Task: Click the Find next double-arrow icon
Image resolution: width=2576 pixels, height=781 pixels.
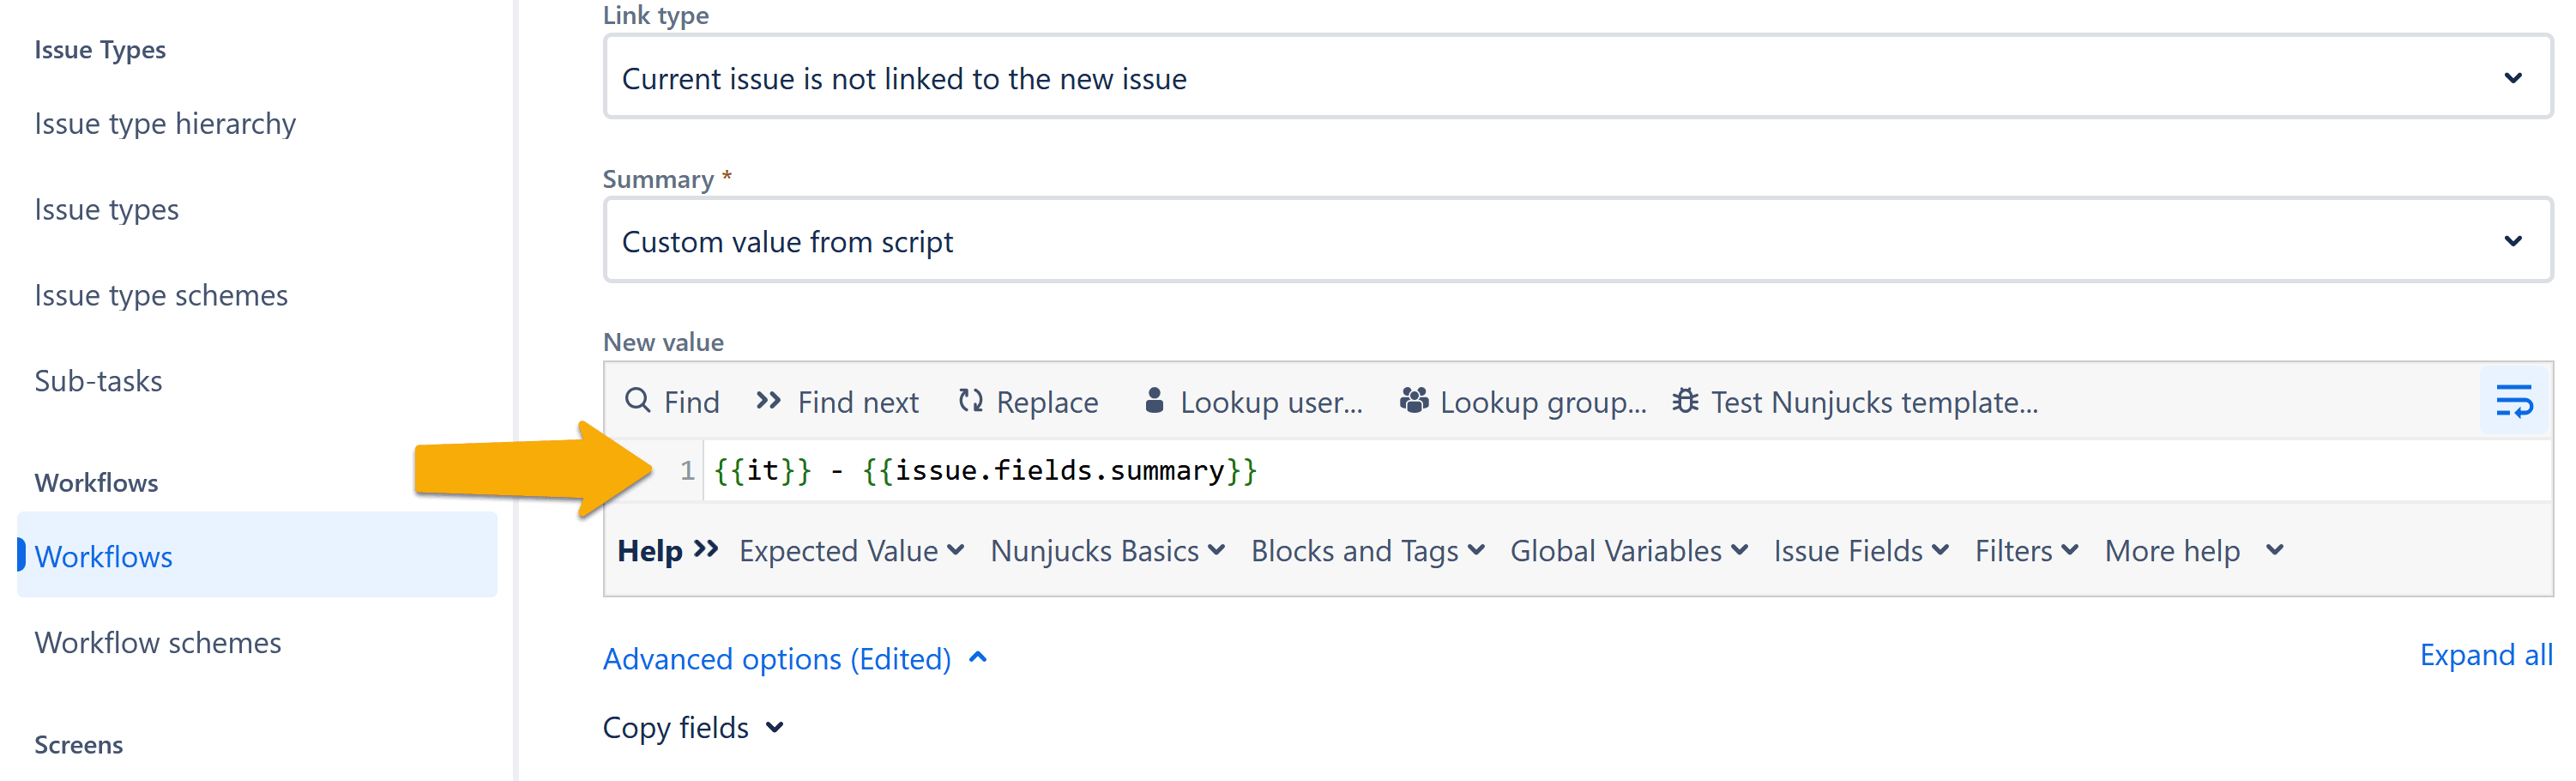Action: pyautogui.click(x=767, y=401)
